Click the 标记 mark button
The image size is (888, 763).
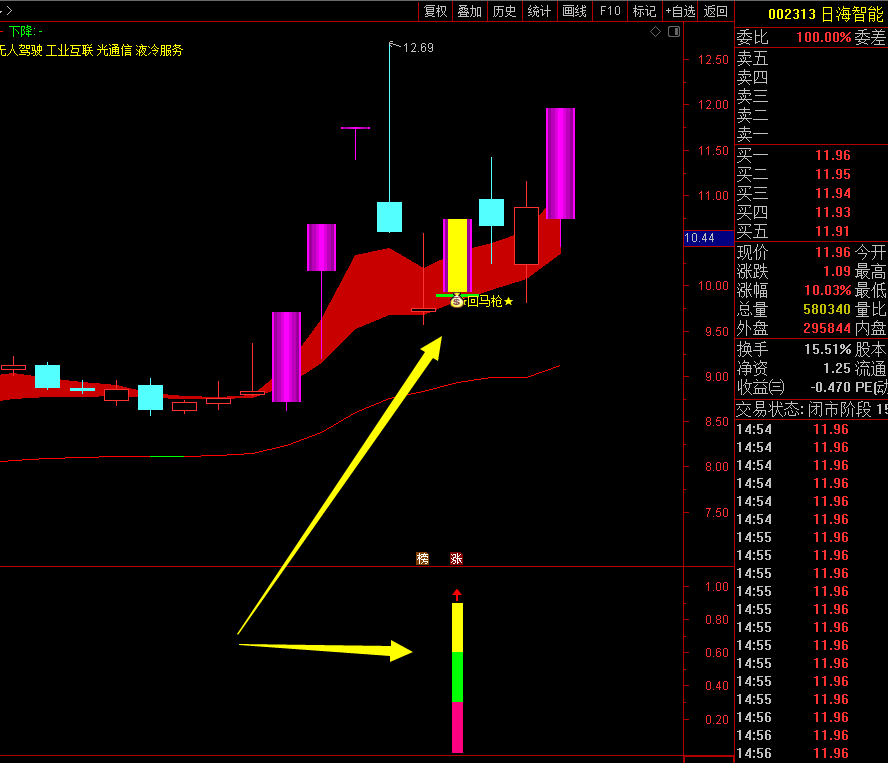[x=644, y=11]
